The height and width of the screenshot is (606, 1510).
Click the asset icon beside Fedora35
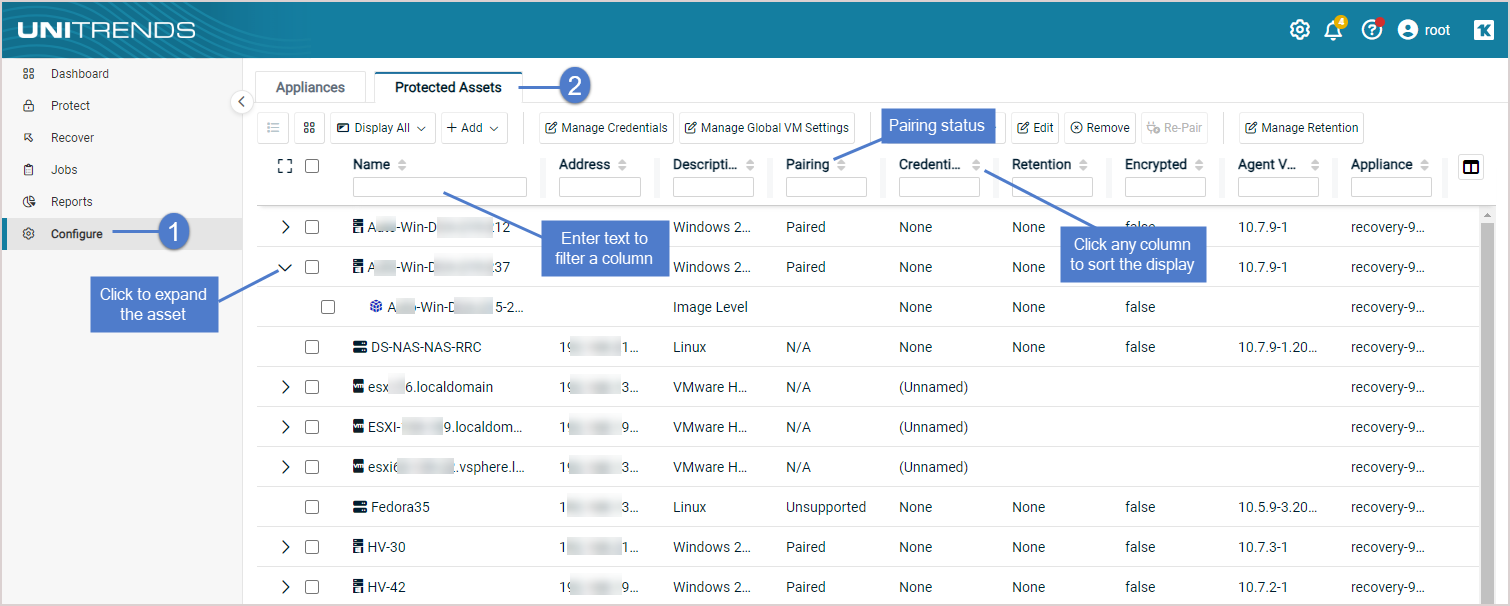click(x=360, y=507)
